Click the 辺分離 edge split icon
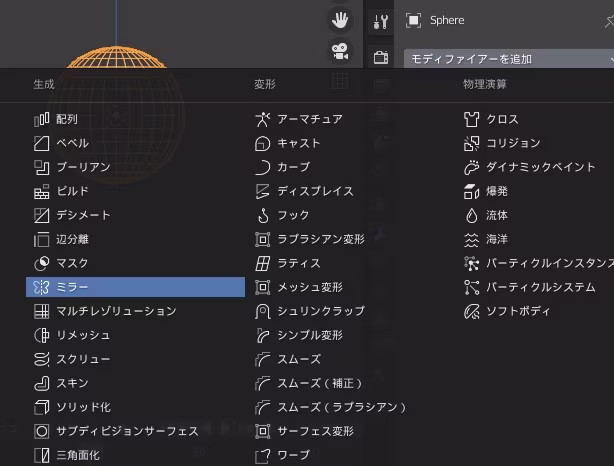614x466 pixels. pyautogui.click(x=42, y=240)
